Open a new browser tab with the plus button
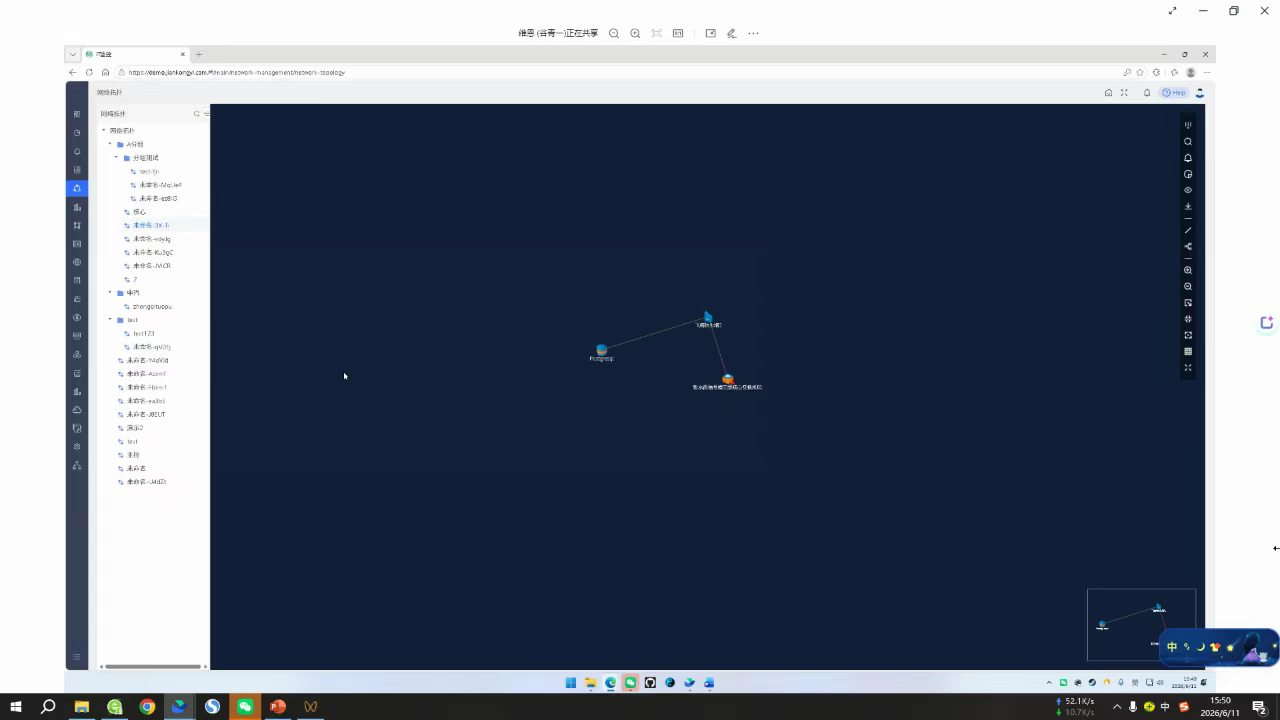Viewport: 1280px width, 720px height. tap(199, 54)
